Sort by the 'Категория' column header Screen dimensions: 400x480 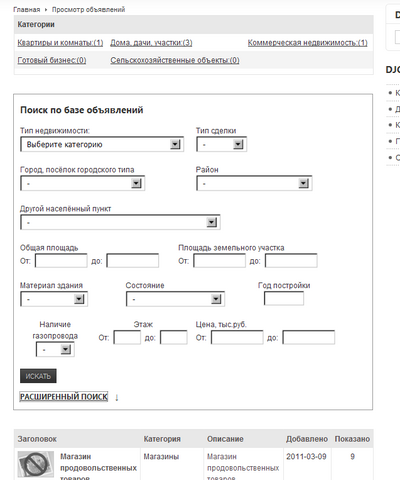162,439
